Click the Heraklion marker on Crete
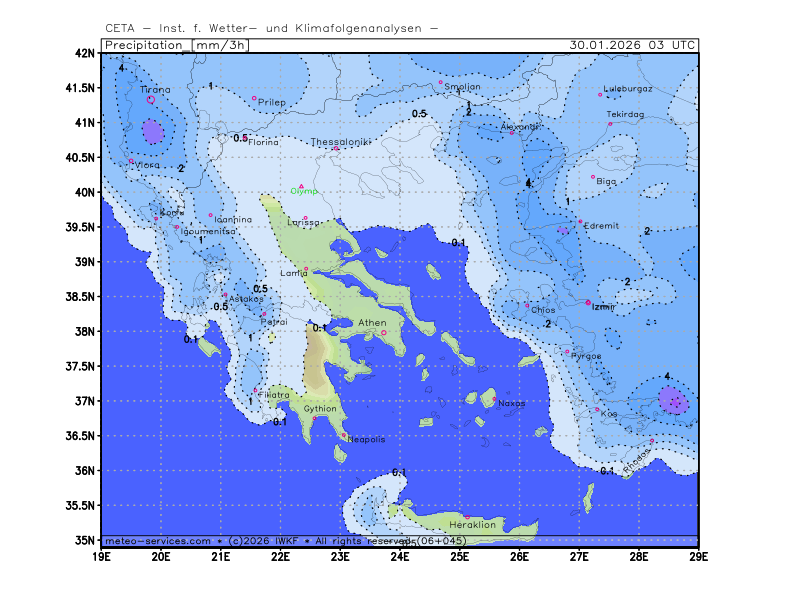 tap(466, 517)
